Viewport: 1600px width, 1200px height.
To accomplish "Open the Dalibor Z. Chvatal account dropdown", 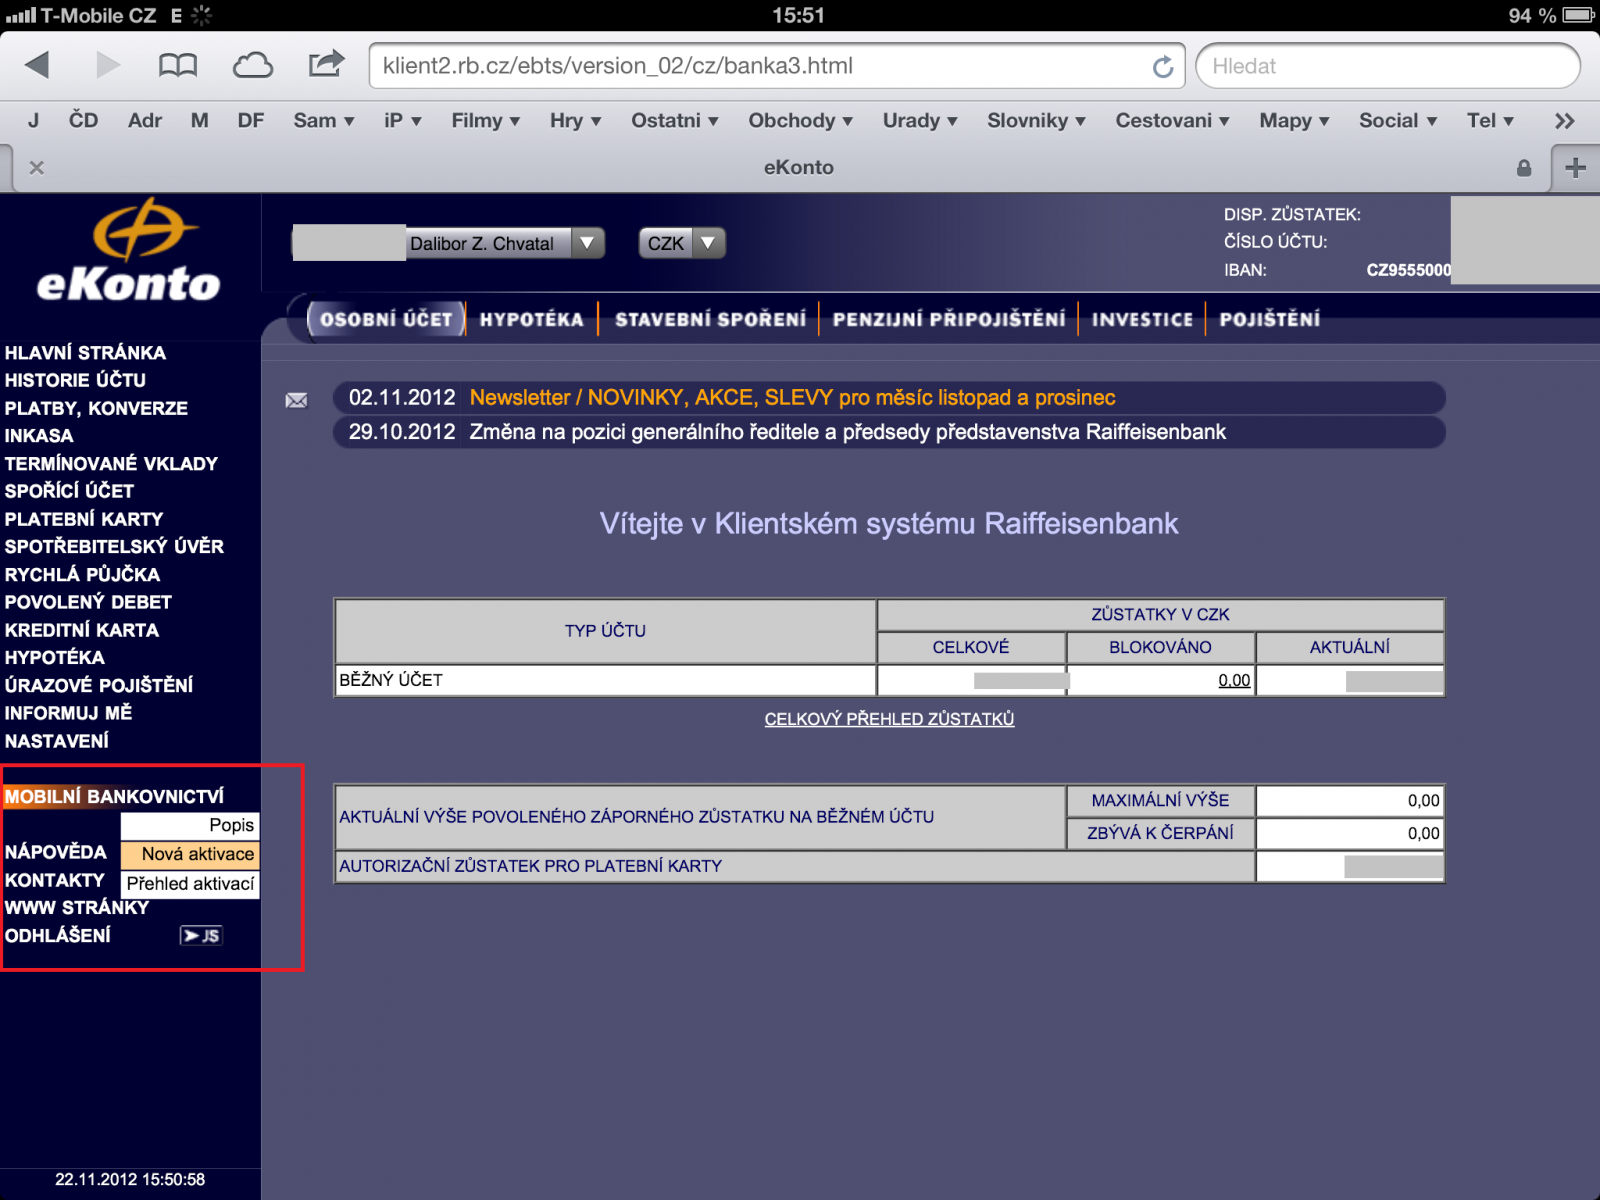I will click(x=449, y=243).
